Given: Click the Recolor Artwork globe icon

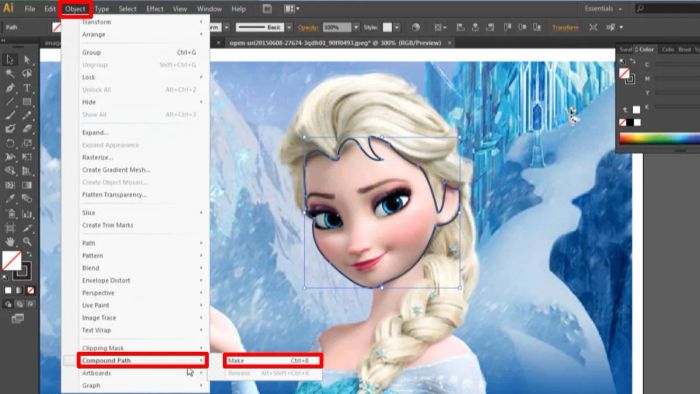Looking at the screenshot, I should (416, 27).
